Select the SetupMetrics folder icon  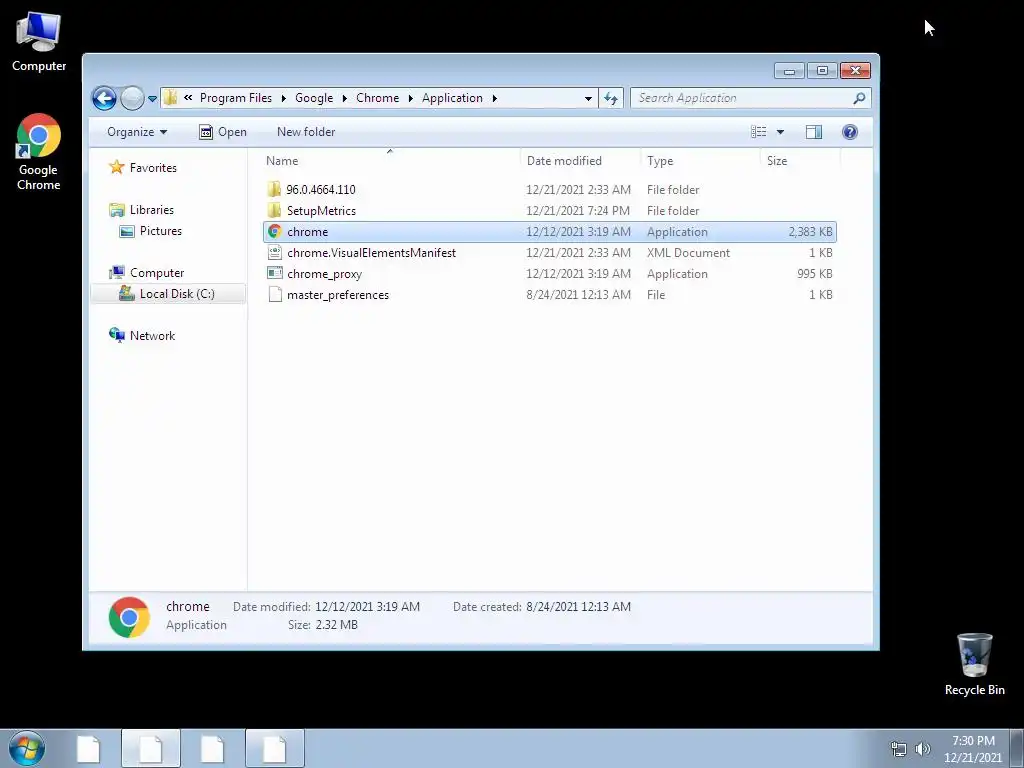pos(274,210)
